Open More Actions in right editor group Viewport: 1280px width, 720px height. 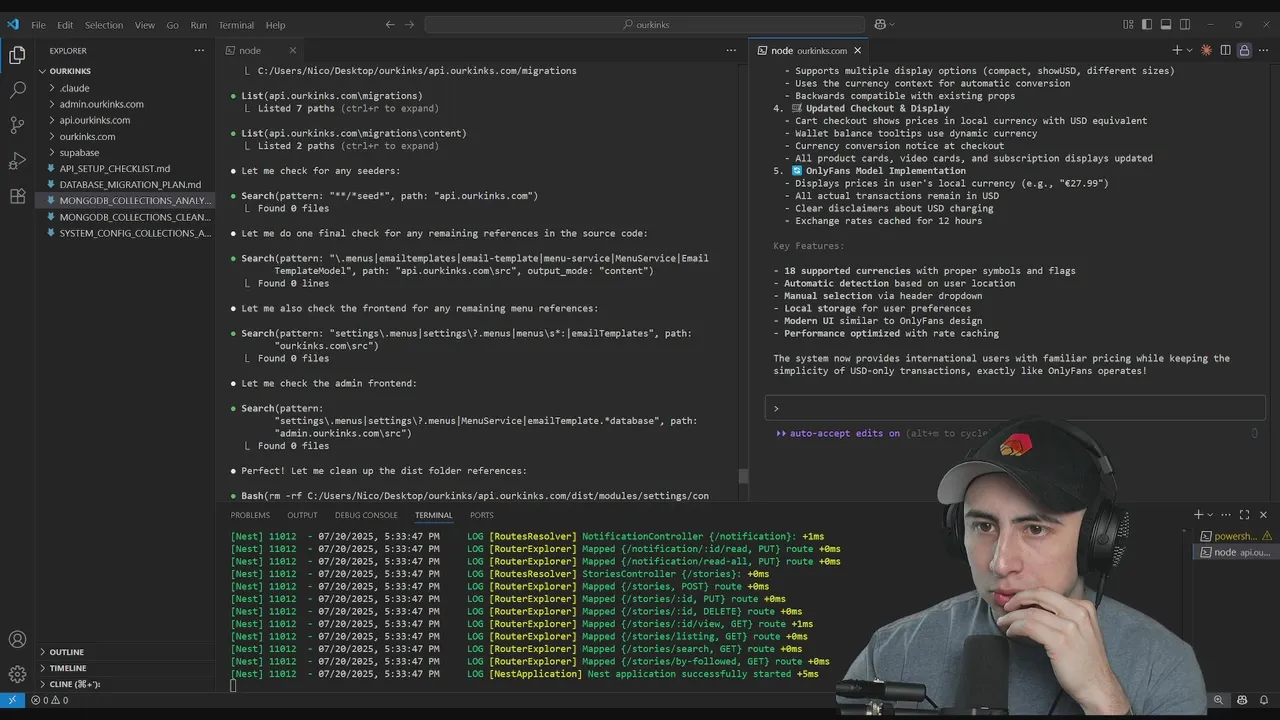[x=1262, y=50]
